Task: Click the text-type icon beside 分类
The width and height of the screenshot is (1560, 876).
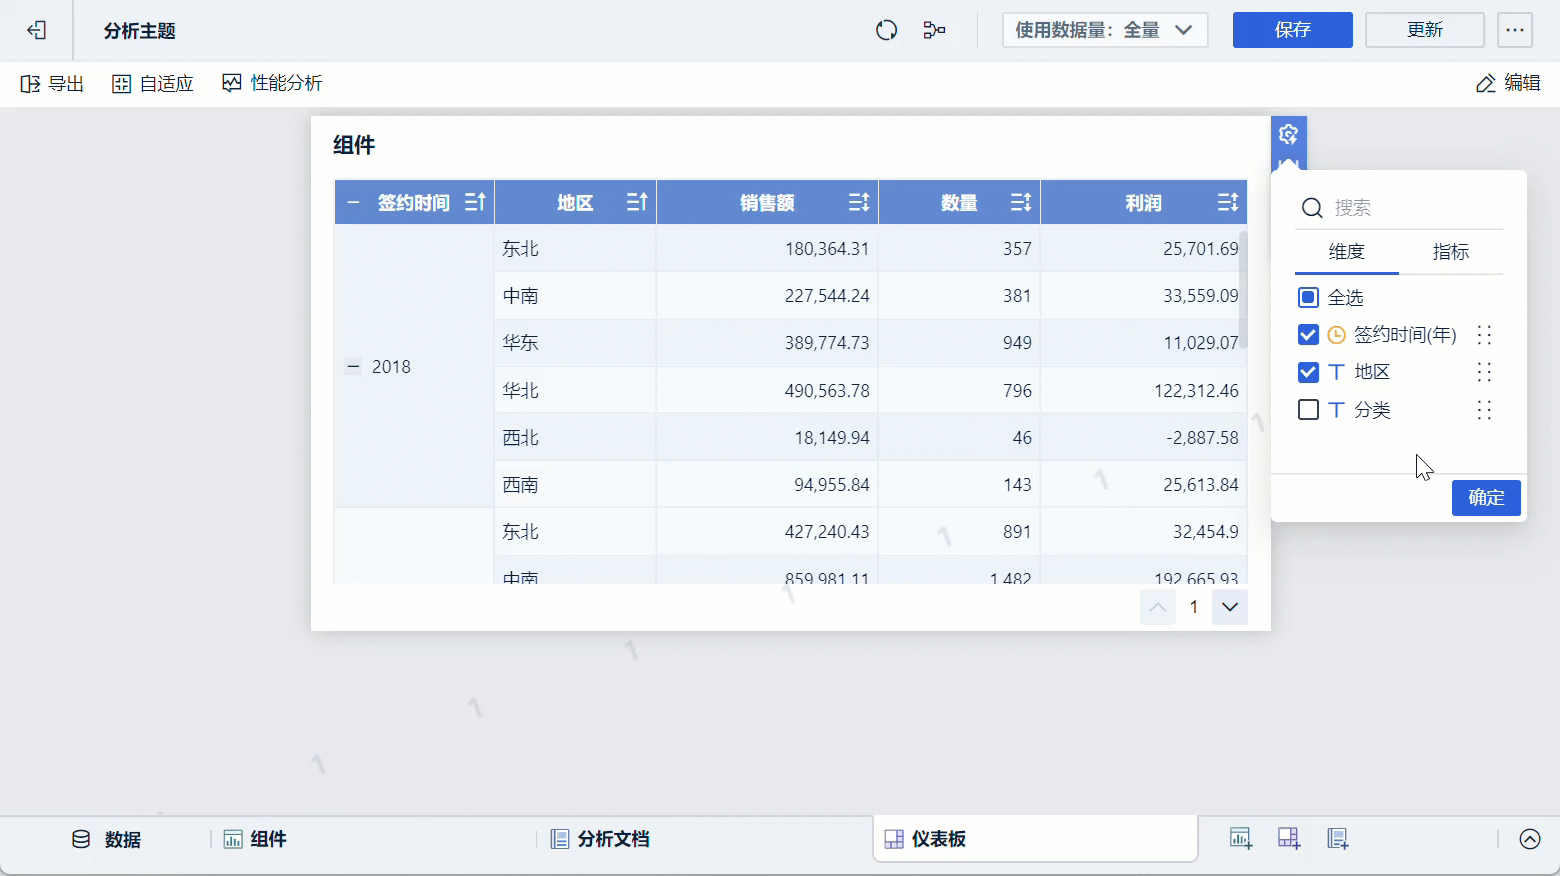Action: tap(1336, 410)
